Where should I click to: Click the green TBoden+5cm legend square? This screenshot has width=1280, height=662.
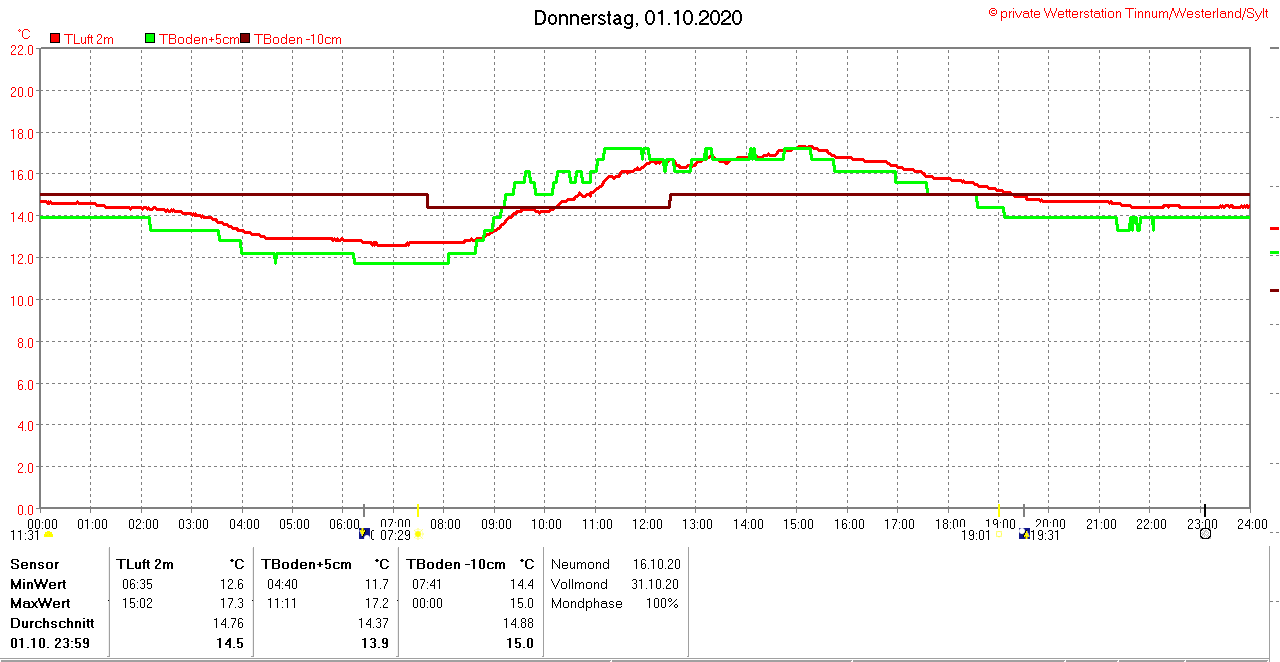point(150,39)
